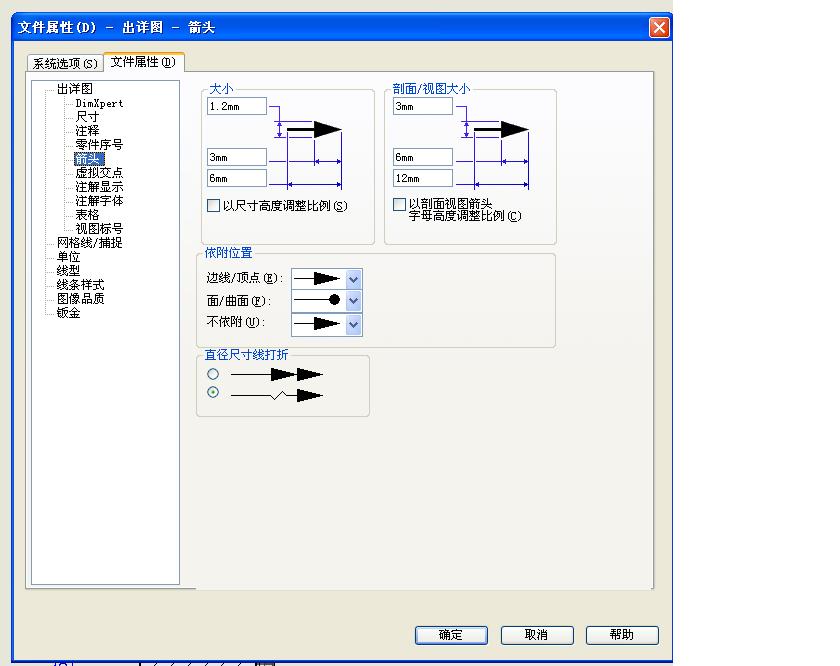Image resolution: width=840 pixels, height=666 pixels.
Task: Open DimXpert in the tree
Action: point(99,103)
